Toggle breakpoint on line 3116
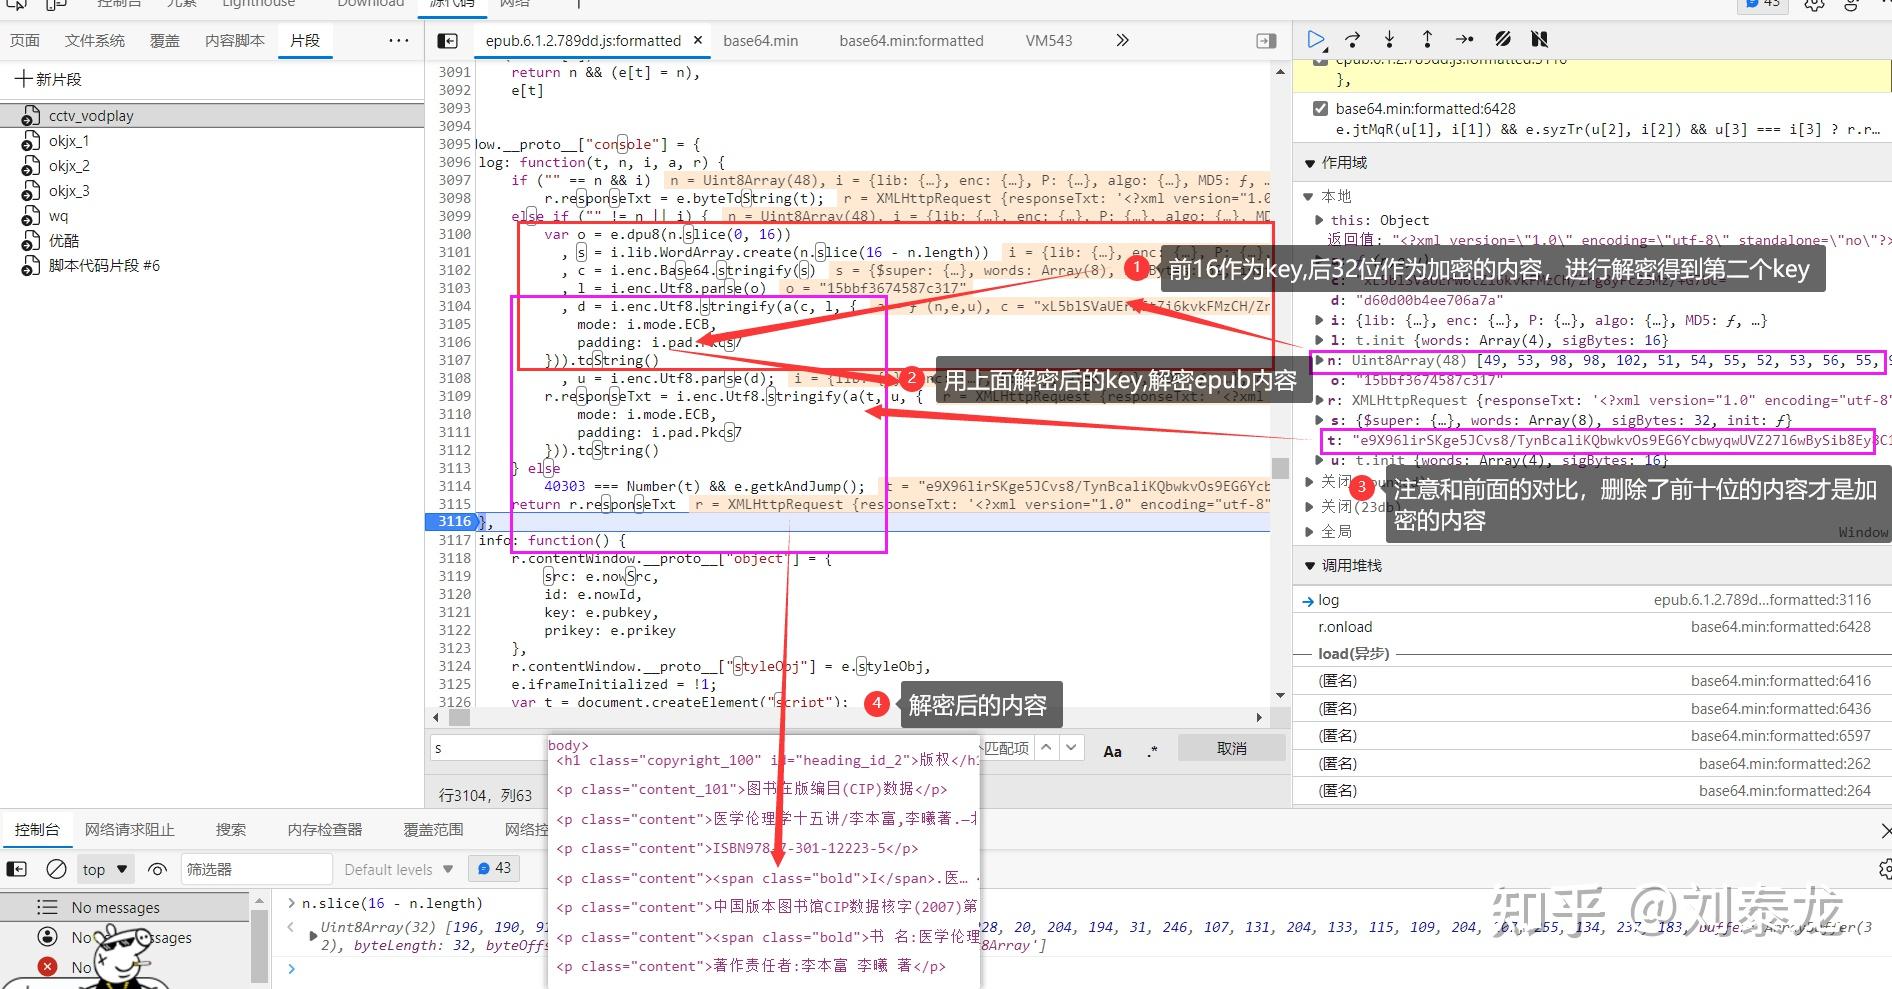This screenshot has height=989, width=1892. click(x=453, y=522)
